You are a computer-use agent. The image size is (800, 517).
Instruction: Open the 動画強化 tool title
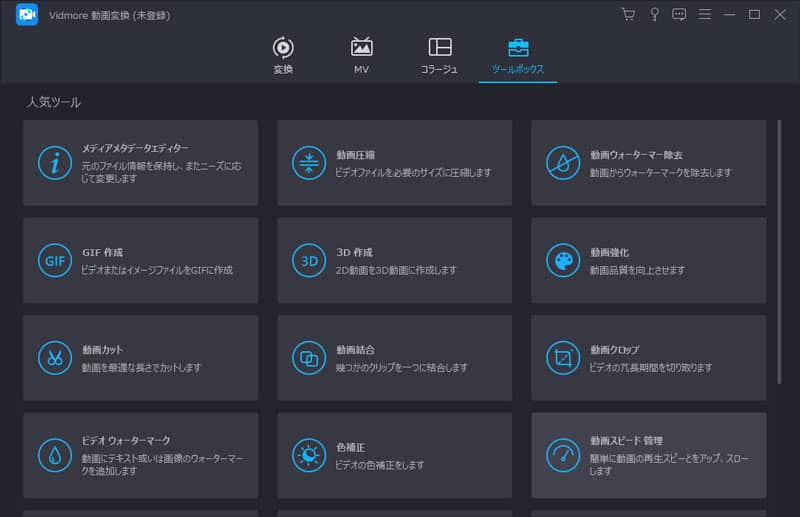609,252
